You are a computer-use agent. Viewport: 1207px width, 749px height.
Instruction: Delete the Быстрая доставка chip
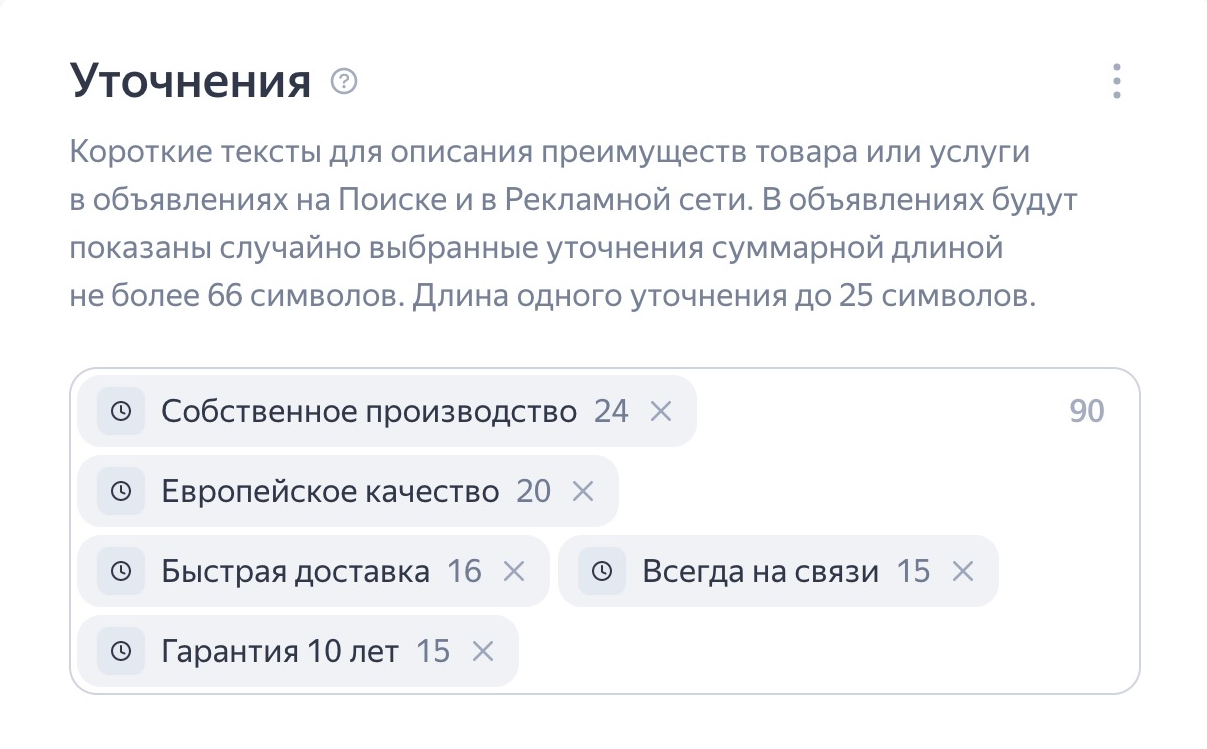(x=513, y=571)
